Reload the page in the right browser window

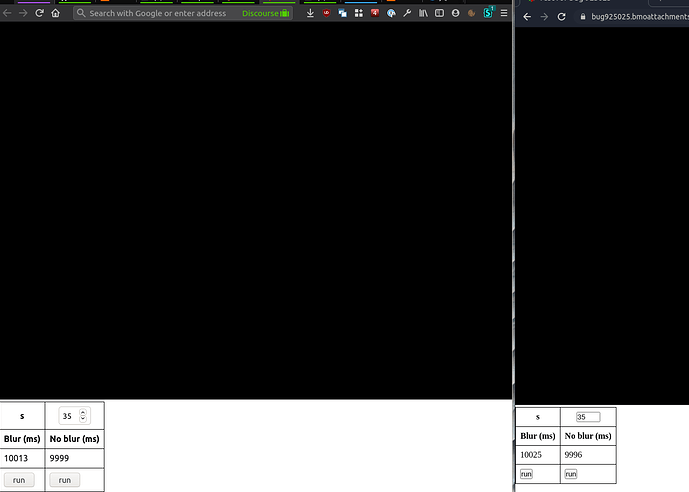[562, 17]
